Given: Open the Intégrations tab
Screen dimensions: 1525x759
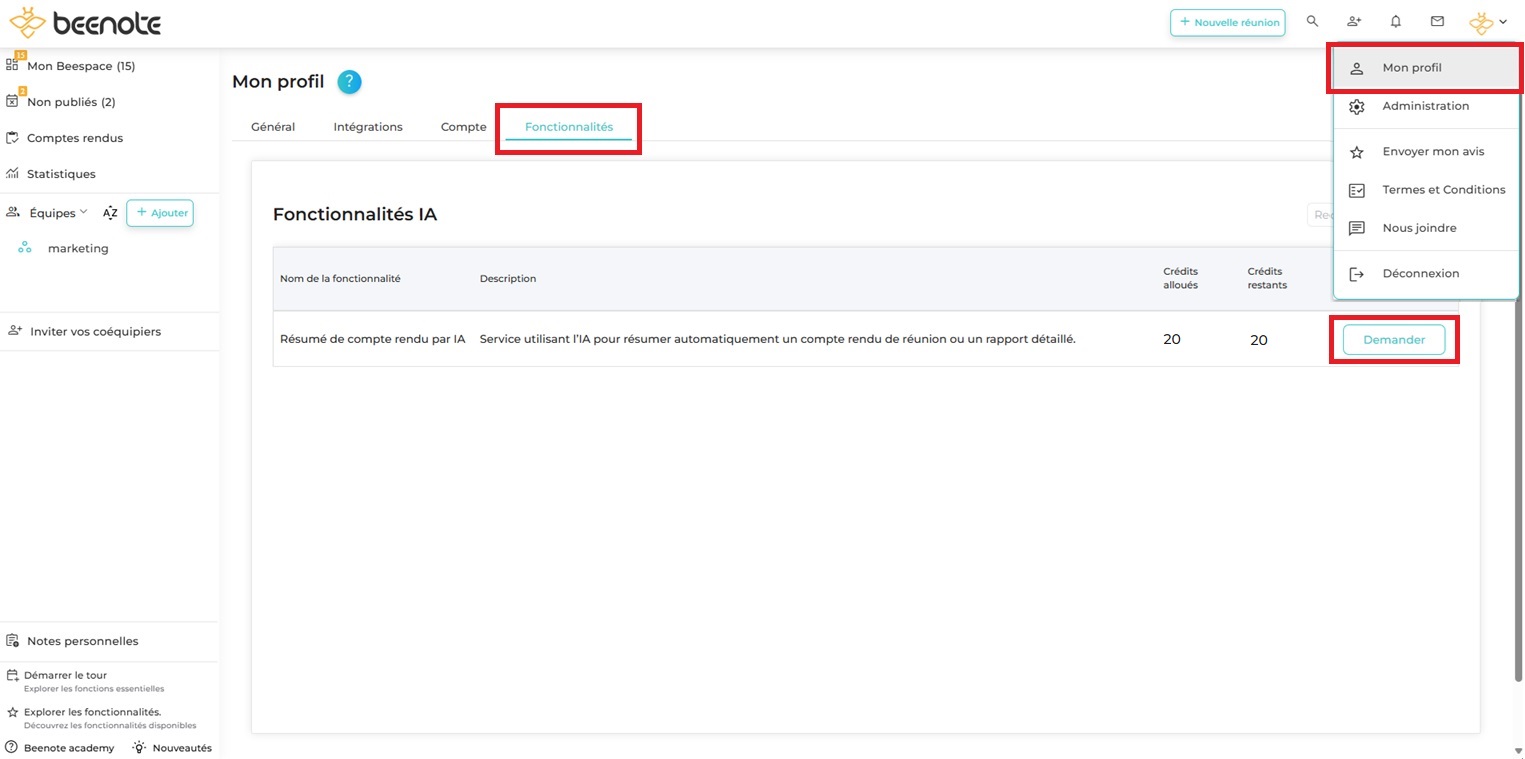Looking at the screenshot, I should click(368, 127).
